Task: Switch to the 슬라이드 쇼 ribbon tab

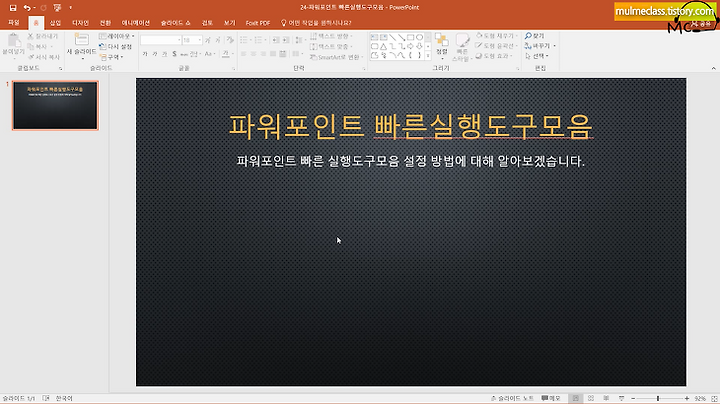Action: (x=175, y=22)
